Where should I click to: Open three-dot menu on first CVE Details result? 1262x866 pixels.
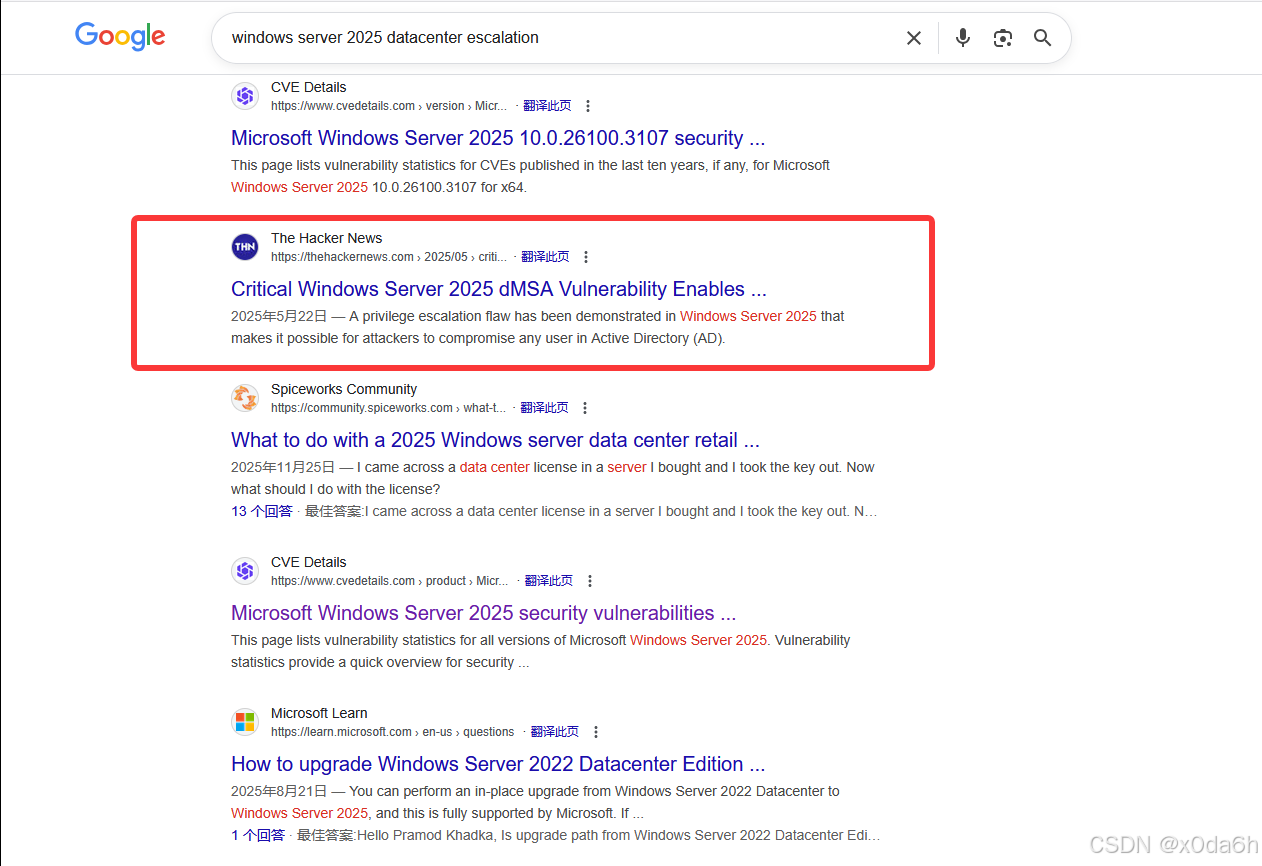[x=588, y=106]
